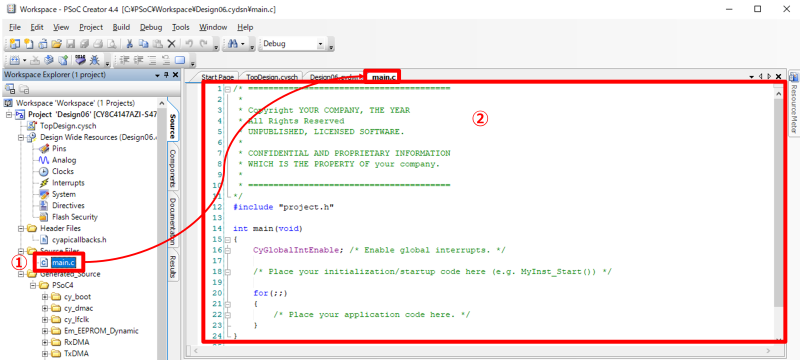Viewport: 800px width, 360px height.
Task: Open the Build menu
Action: (x=121, y=27)
